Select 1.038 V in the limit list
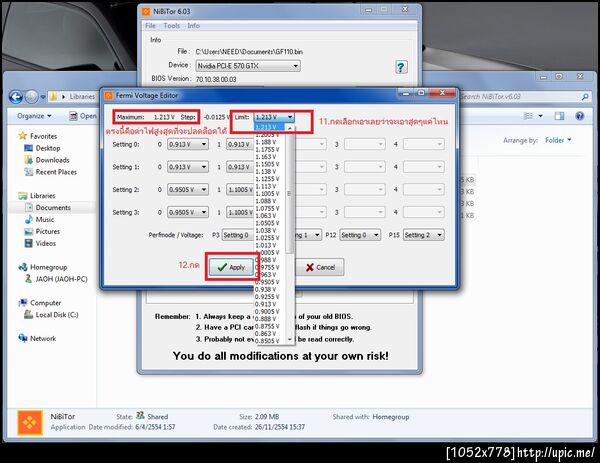Viewport: 600px width, 463px height. click(x=270, y=230)
